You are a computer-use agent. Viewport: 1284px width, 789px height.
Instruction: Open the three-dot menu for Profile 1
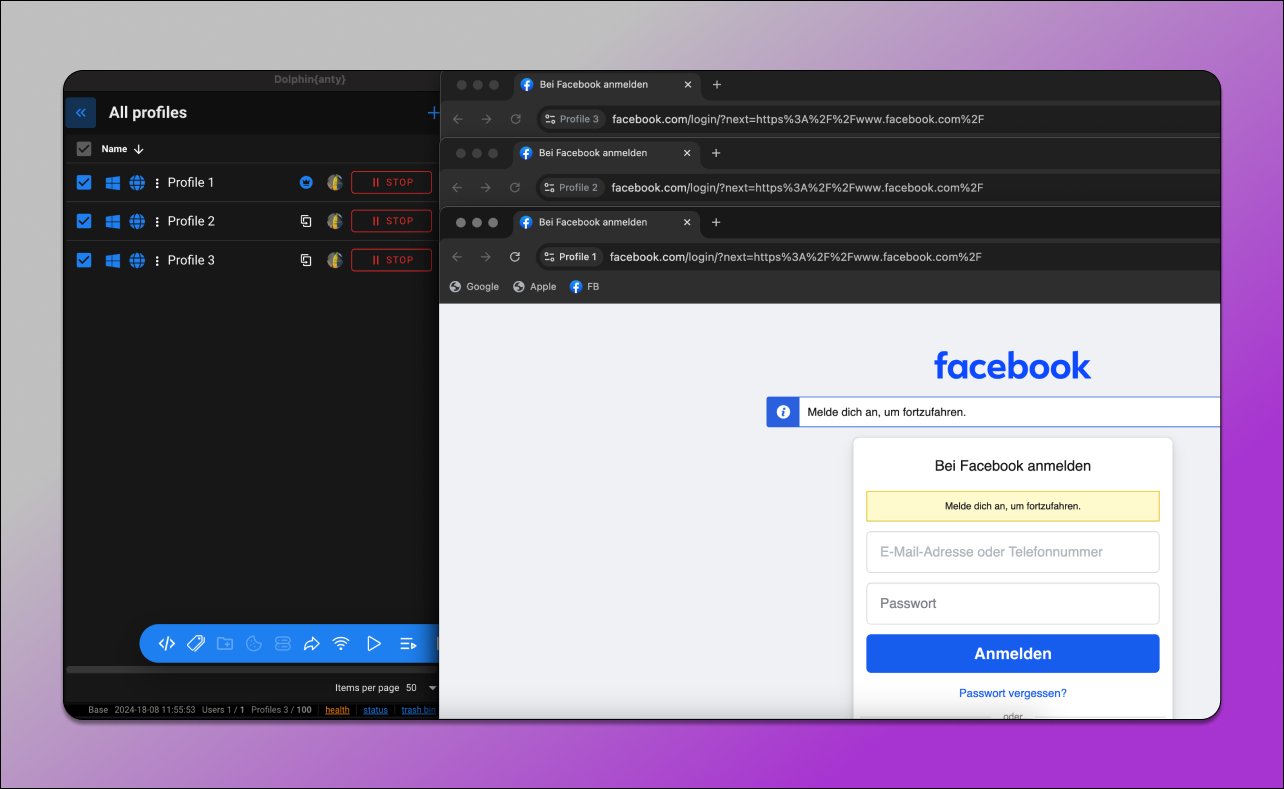[157, 183]
